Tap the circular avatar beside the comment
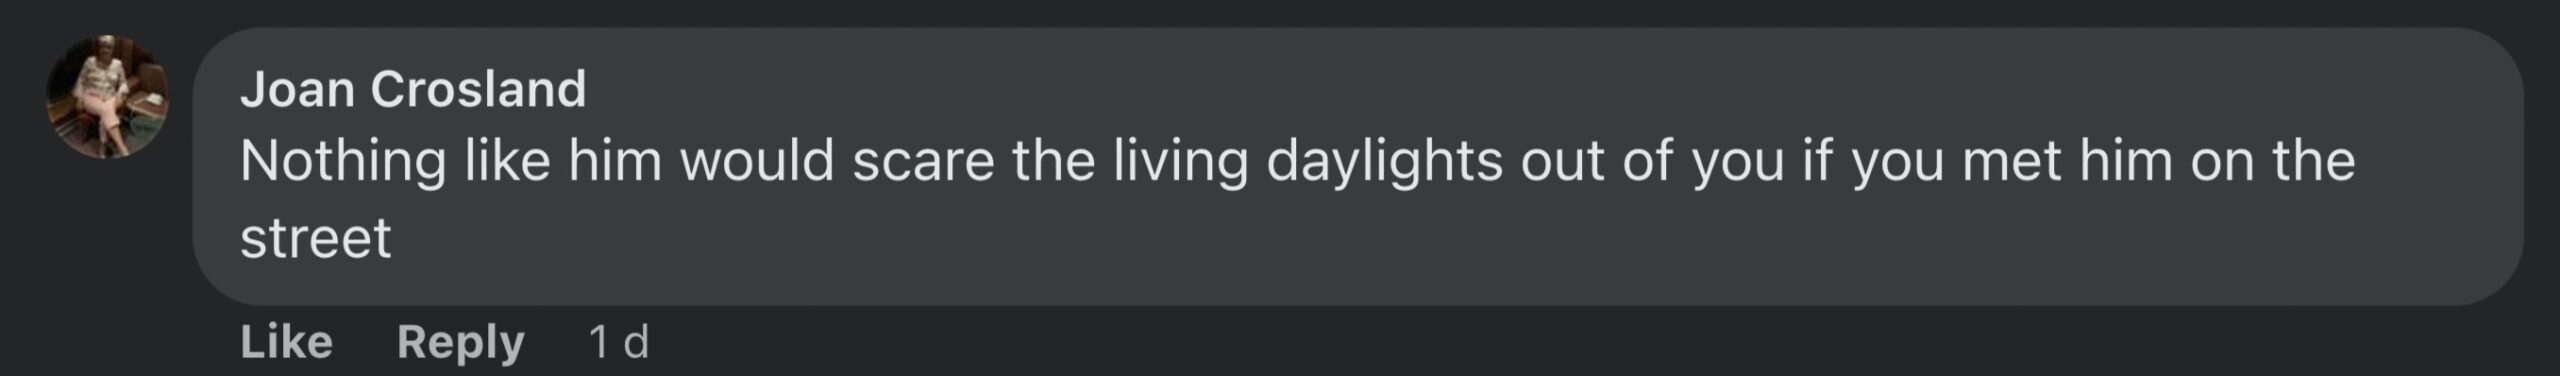 (x=108, y=97)
